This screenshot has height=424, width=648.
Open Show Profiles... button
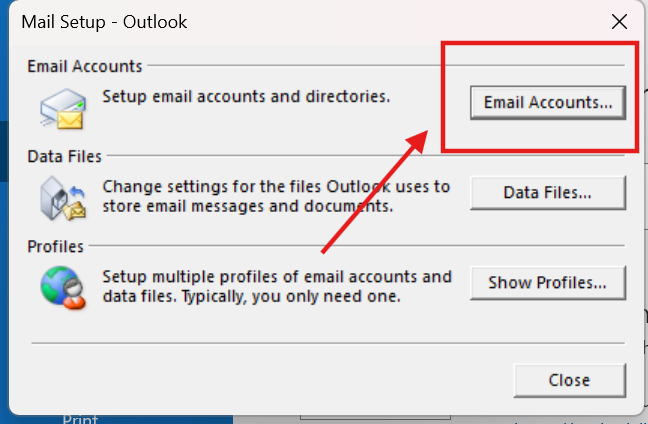548,283
